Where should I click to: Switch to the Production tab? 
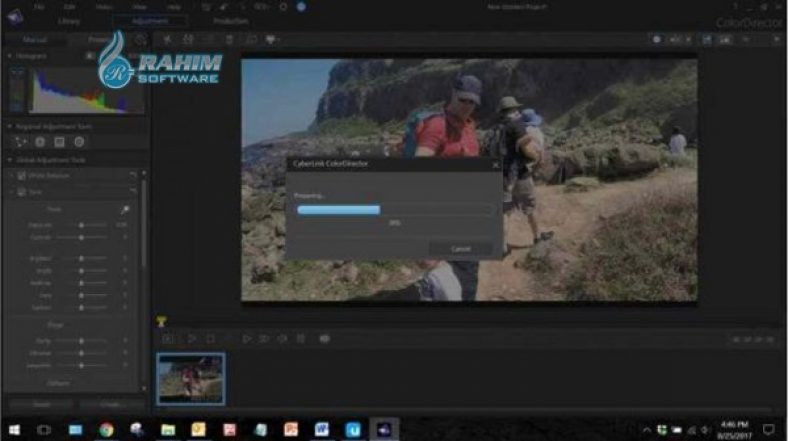(231, 22)
